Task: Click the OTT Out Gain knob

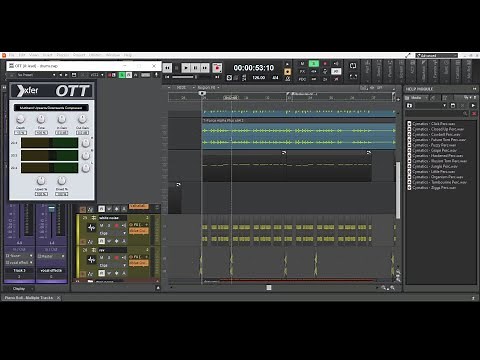Action: [x=82, y=119]
